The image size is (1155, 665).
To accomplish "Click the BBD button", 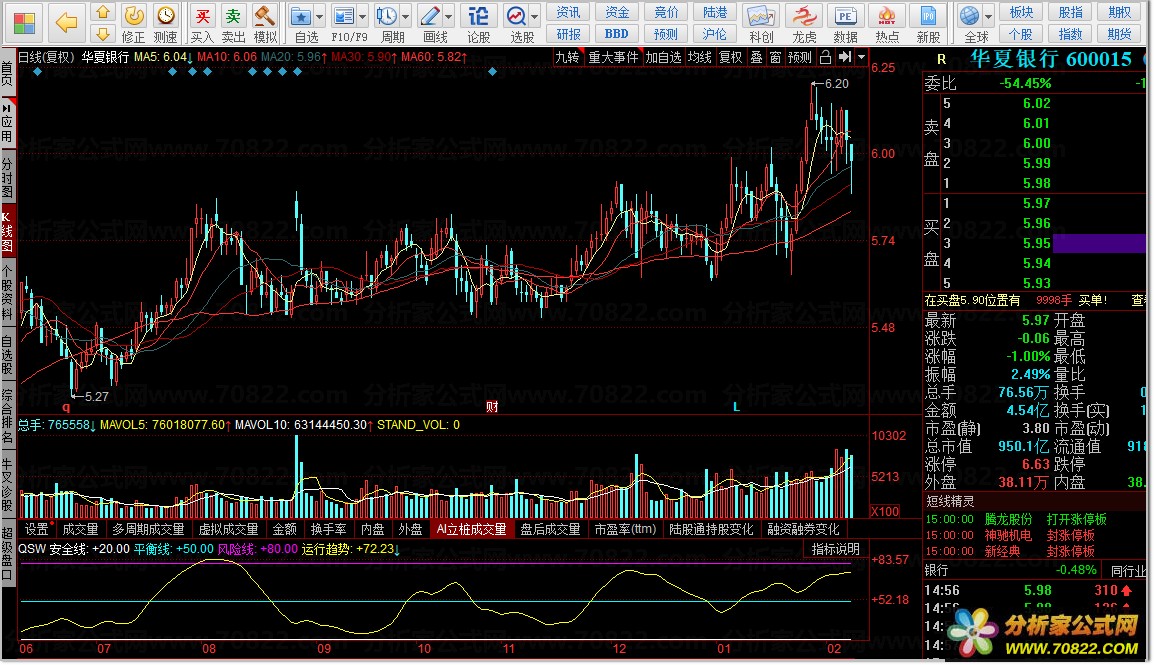I will pos(617,34).
